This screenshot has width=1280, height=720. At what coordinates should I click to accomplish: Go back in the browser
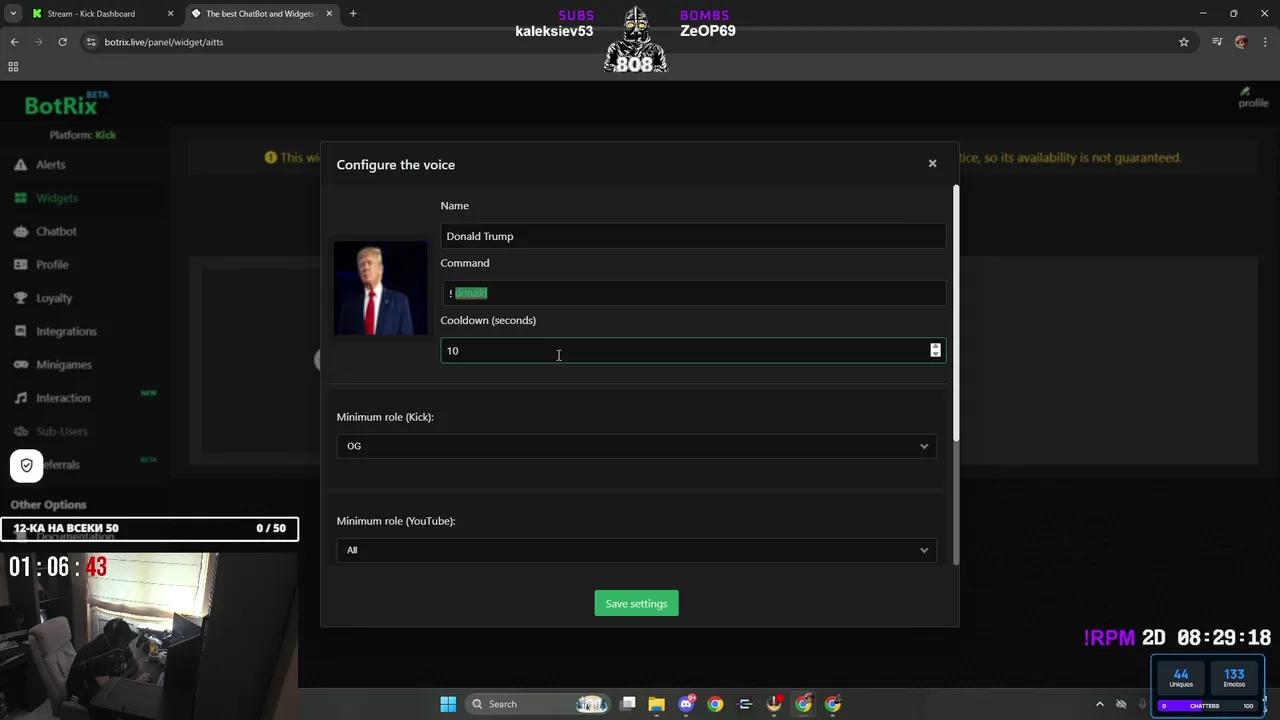tap(14, 42)
